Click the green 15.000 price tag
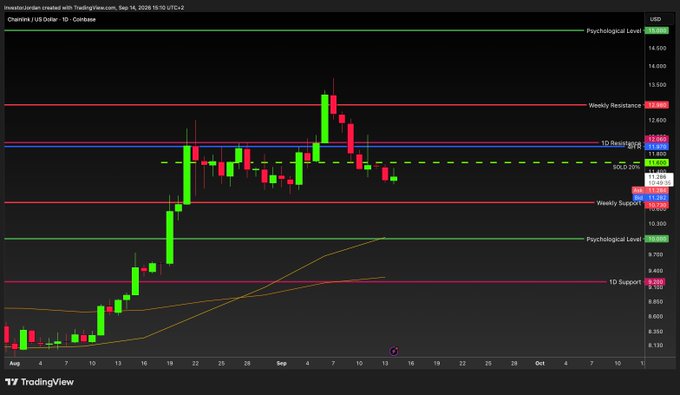Image resolution: width=680 pixels, height=395 pixels. click(x=657, y=31)
